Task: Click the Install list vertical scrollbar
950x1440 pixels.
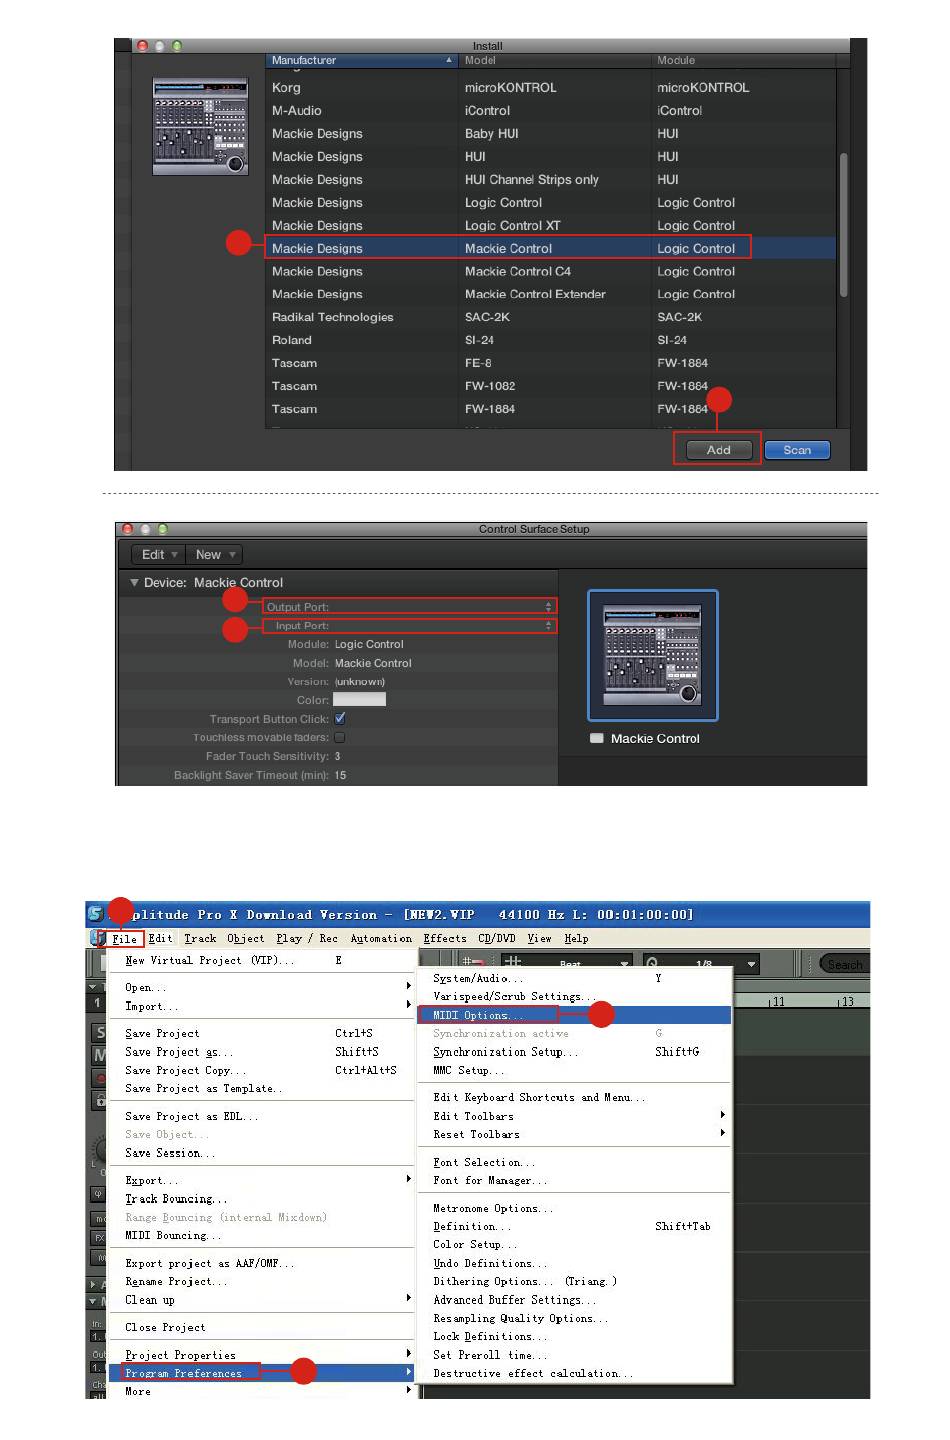Action: click(844, 225)
